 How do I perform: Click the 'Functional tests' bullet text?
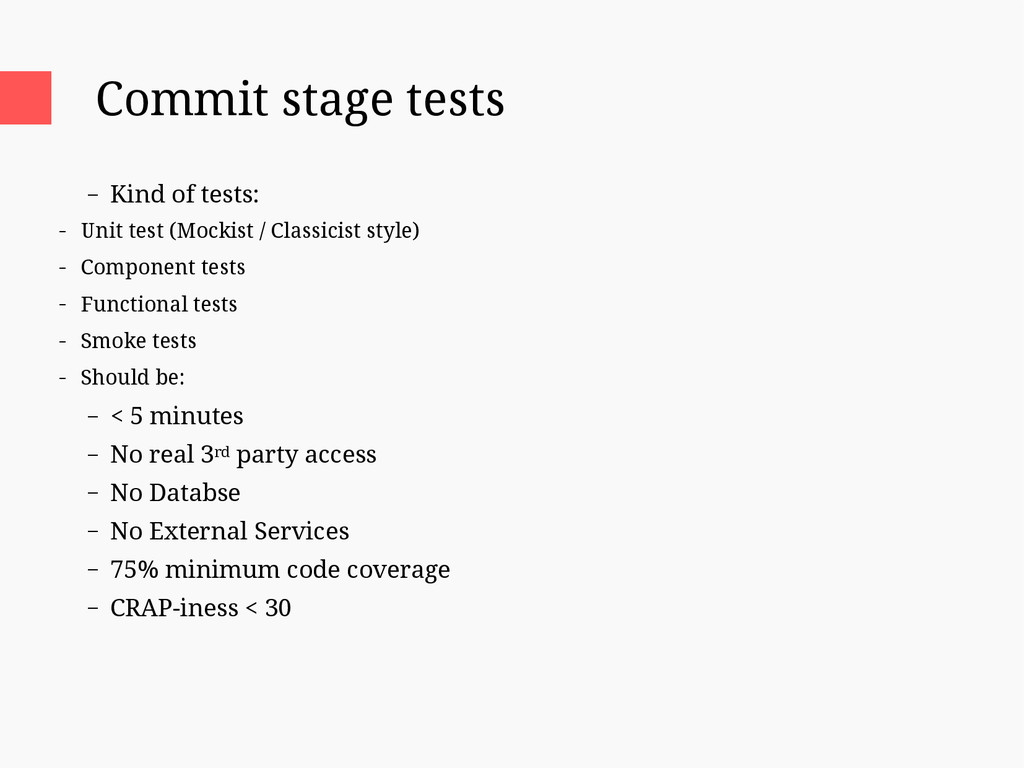pyautogui.click(x=159, y=304)
